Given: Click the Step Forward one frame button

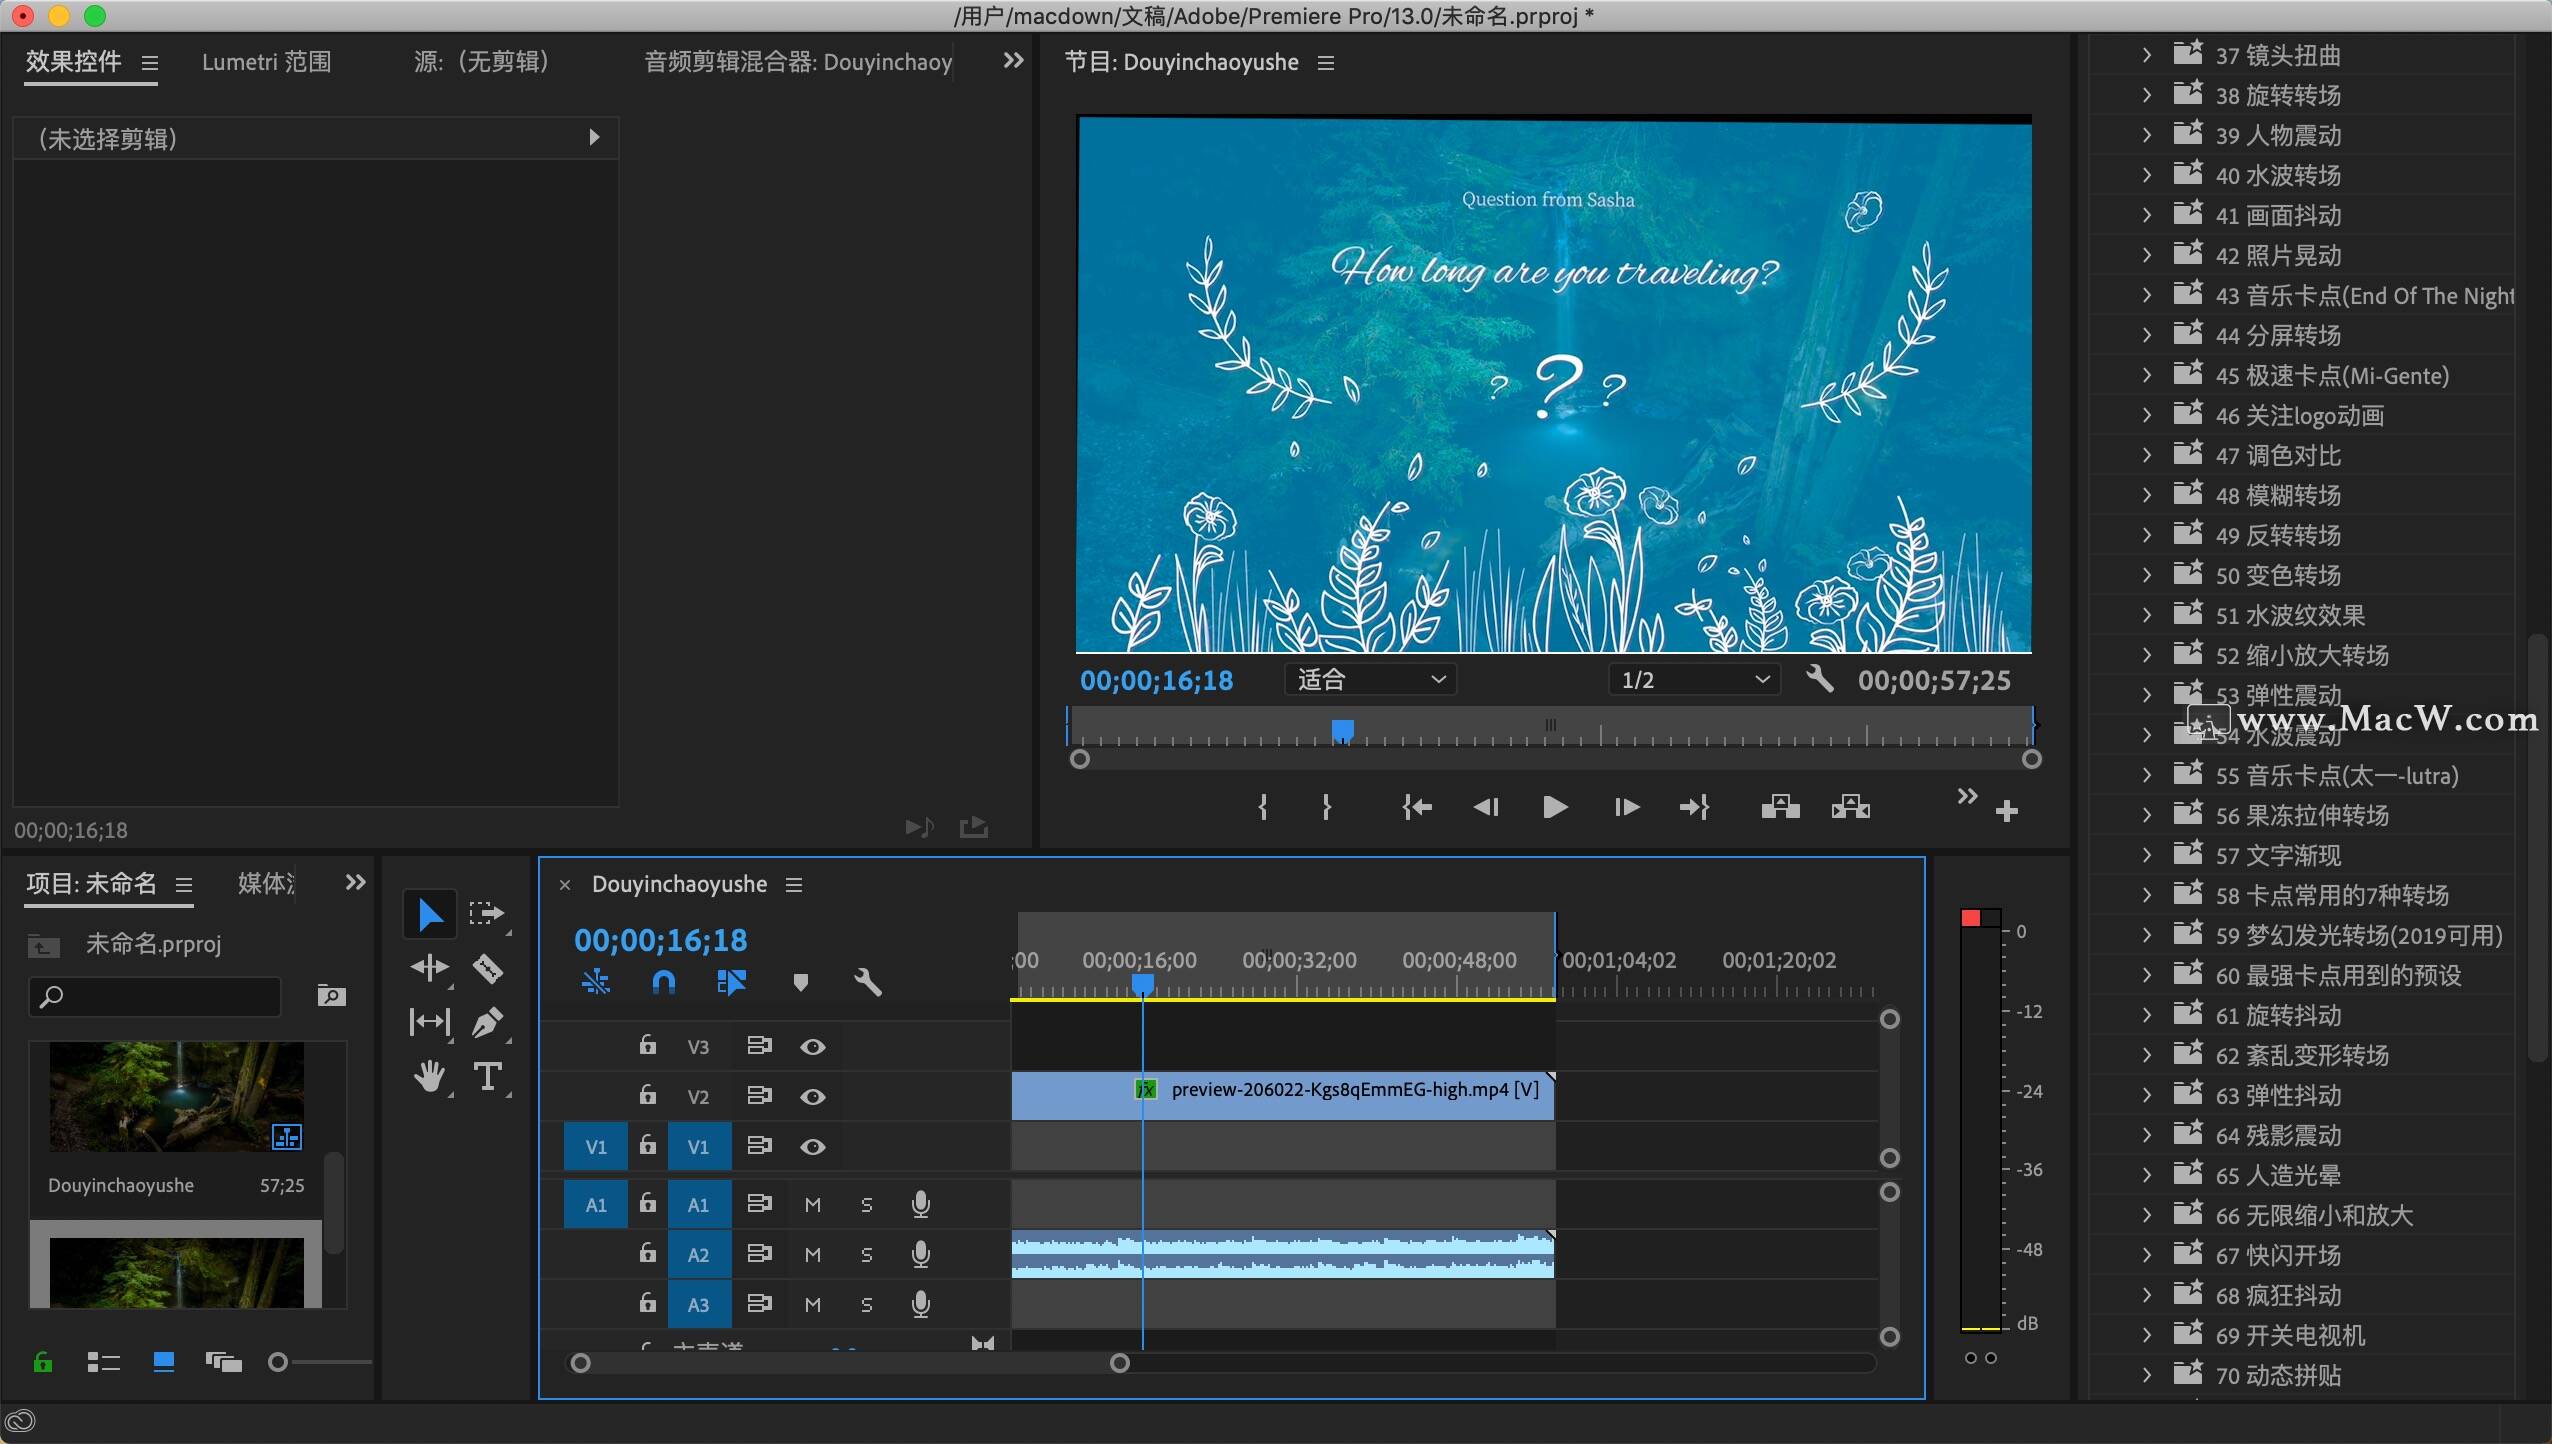Looking at the screenshot, I should click(1626, 807).
